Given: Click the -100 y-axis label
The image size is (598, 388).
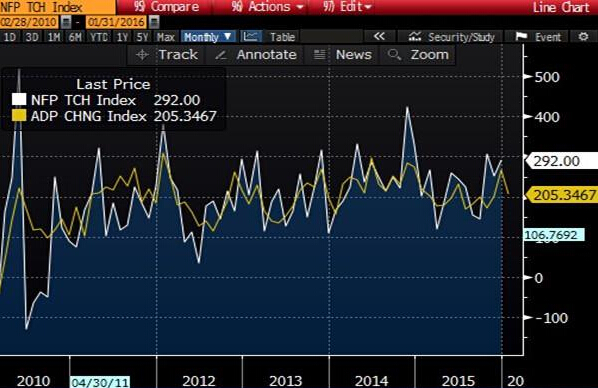Looking at the screenshot, I should point(551,318).
